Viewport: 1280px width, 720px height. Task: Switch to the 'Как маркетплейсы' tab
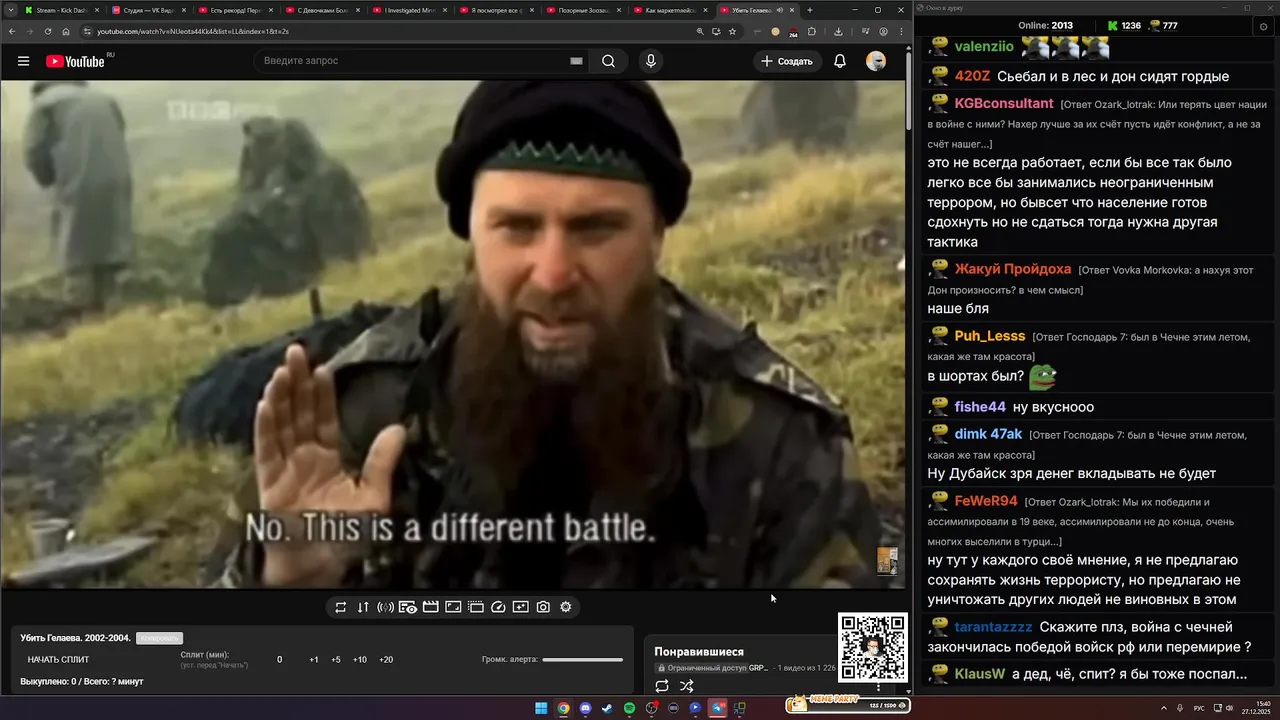tap(670, 10)
